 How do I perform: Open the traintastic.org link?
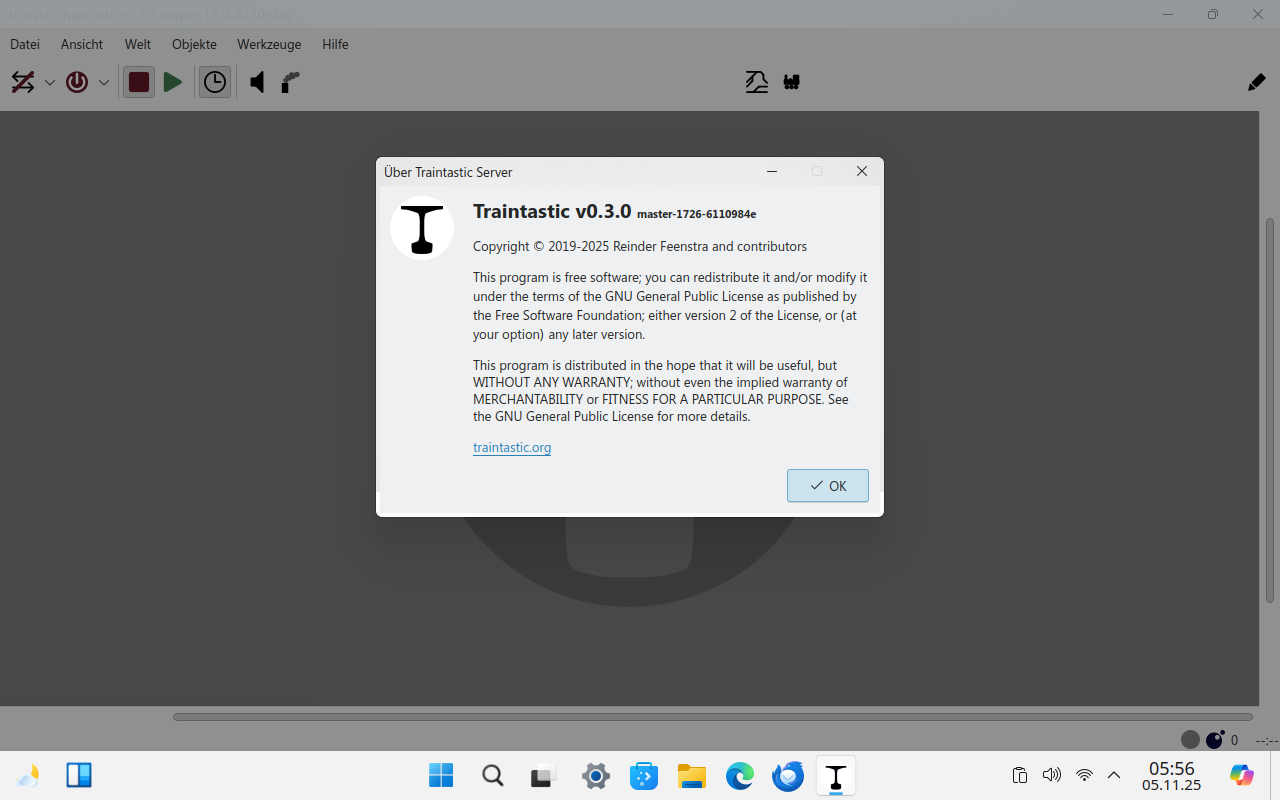512,447
